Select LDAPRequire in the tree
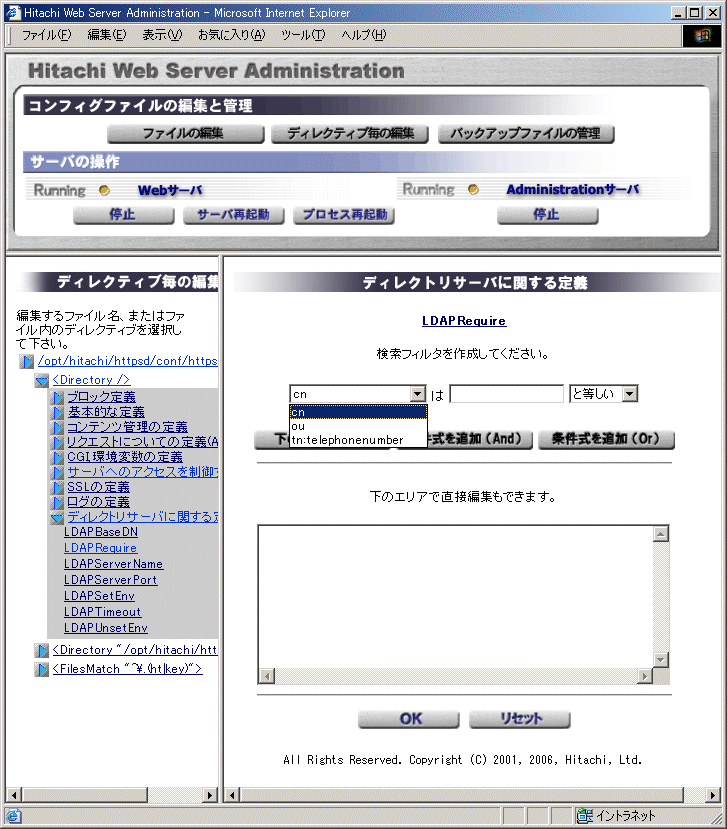 [100, 548]
